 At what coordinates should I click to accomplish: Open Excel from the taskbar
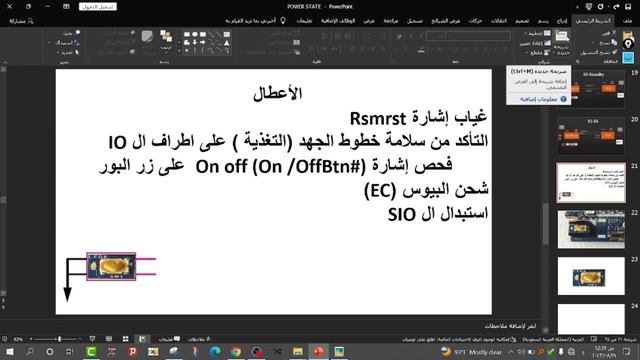click(153, 351)
